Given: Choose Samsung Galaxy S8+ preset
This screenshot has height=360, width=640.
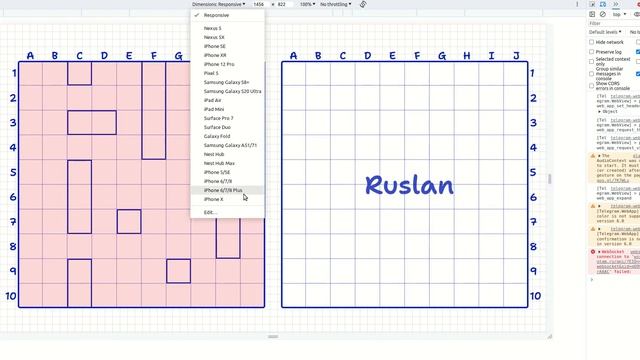Looking at the screenshot, I should point(227,82).
